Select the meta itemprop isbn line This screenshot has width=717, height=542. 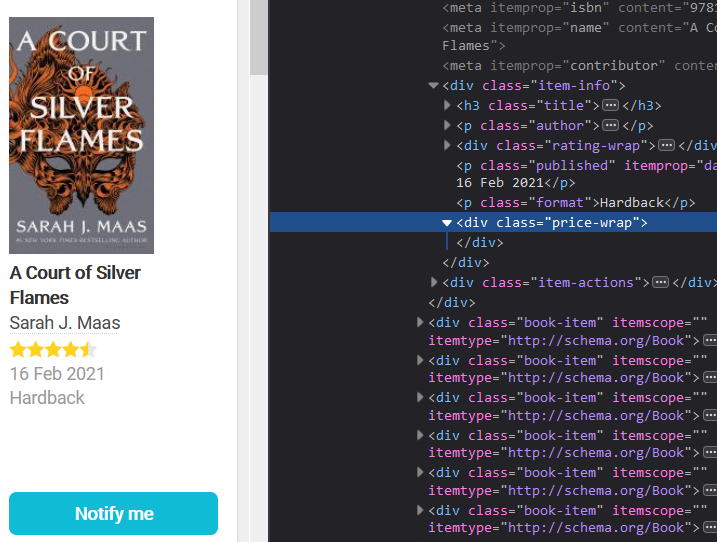pos(579,8)
